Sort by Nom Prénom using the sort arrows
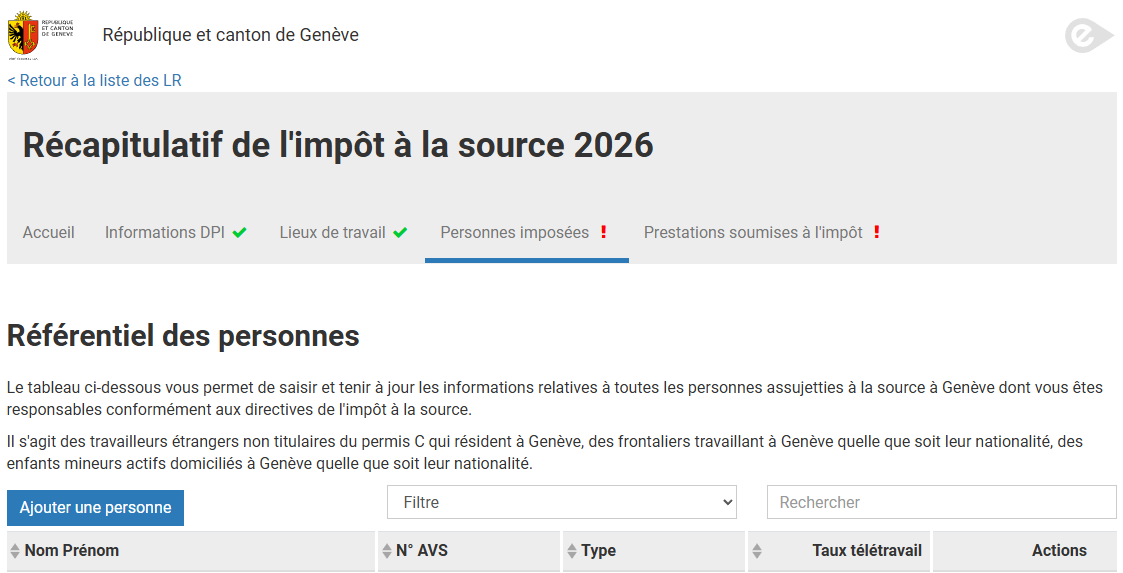The height and width of the screenshot is (573, 1123). (x=15, y=551)
